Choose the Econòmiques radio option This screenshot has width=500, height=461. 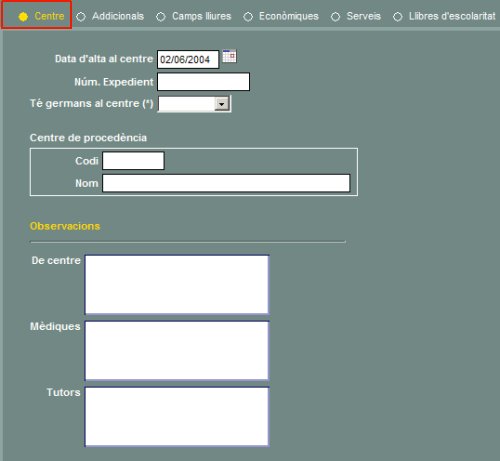[x=248, y=17]
